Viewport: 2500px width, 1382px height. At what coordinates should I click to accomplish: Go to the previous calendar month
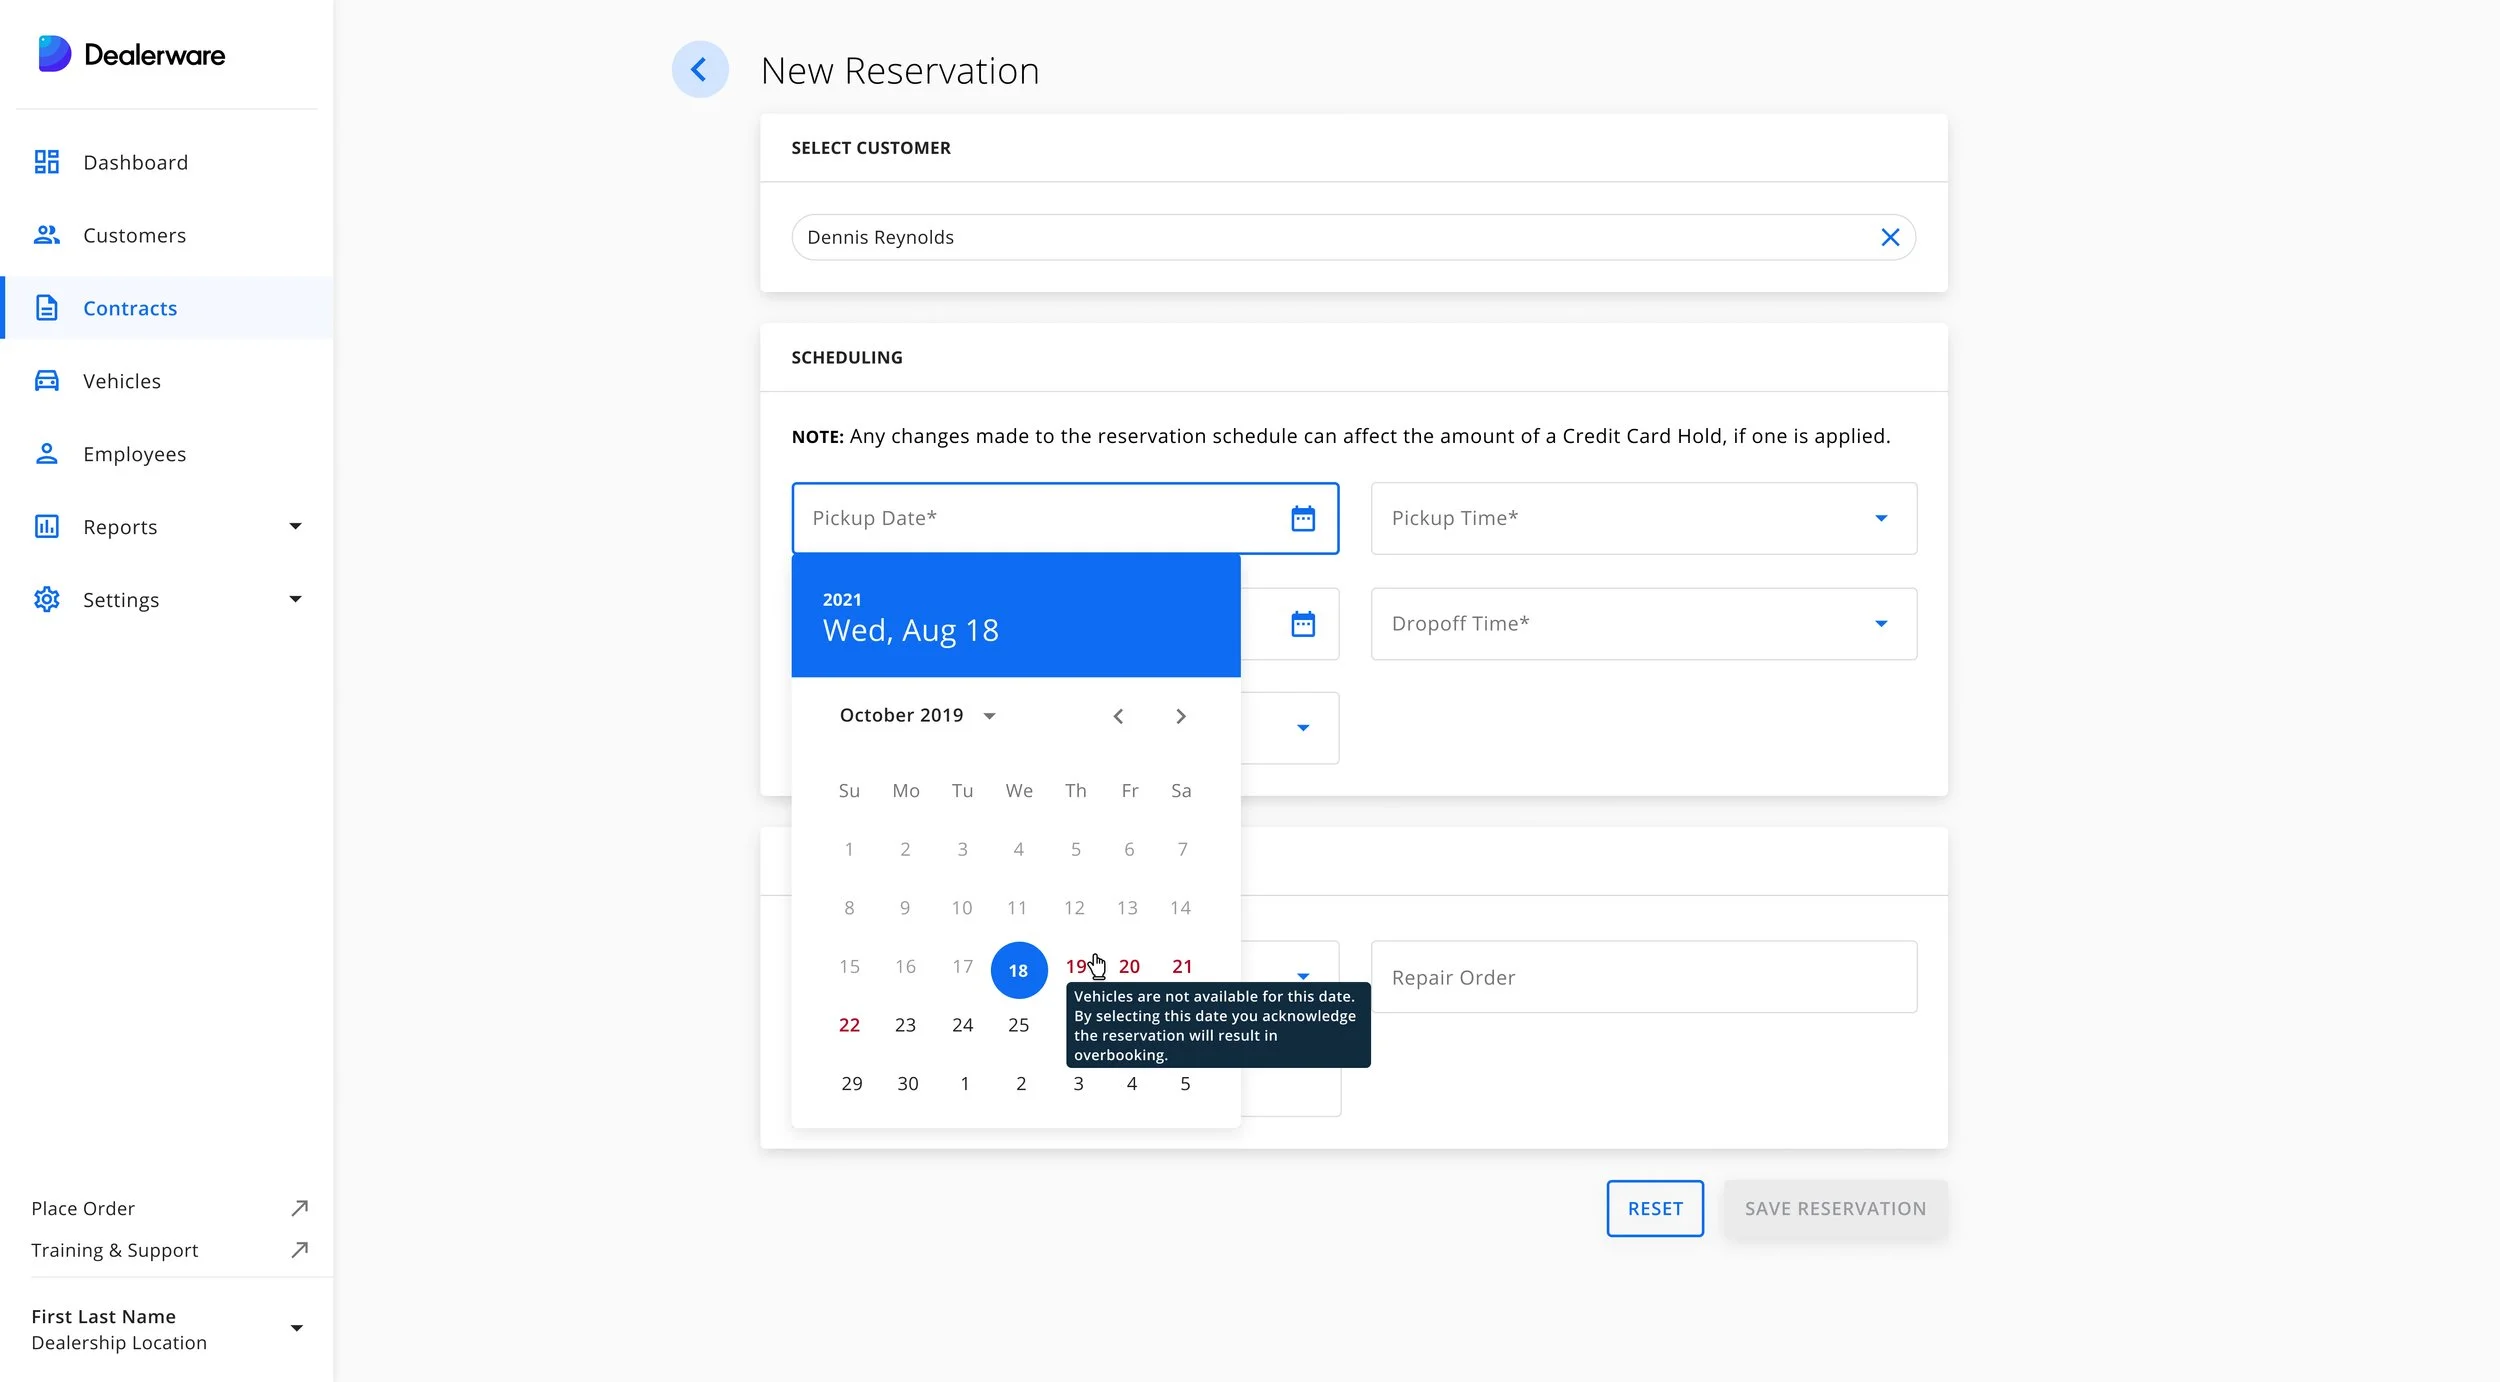[x=1118, y=716]
